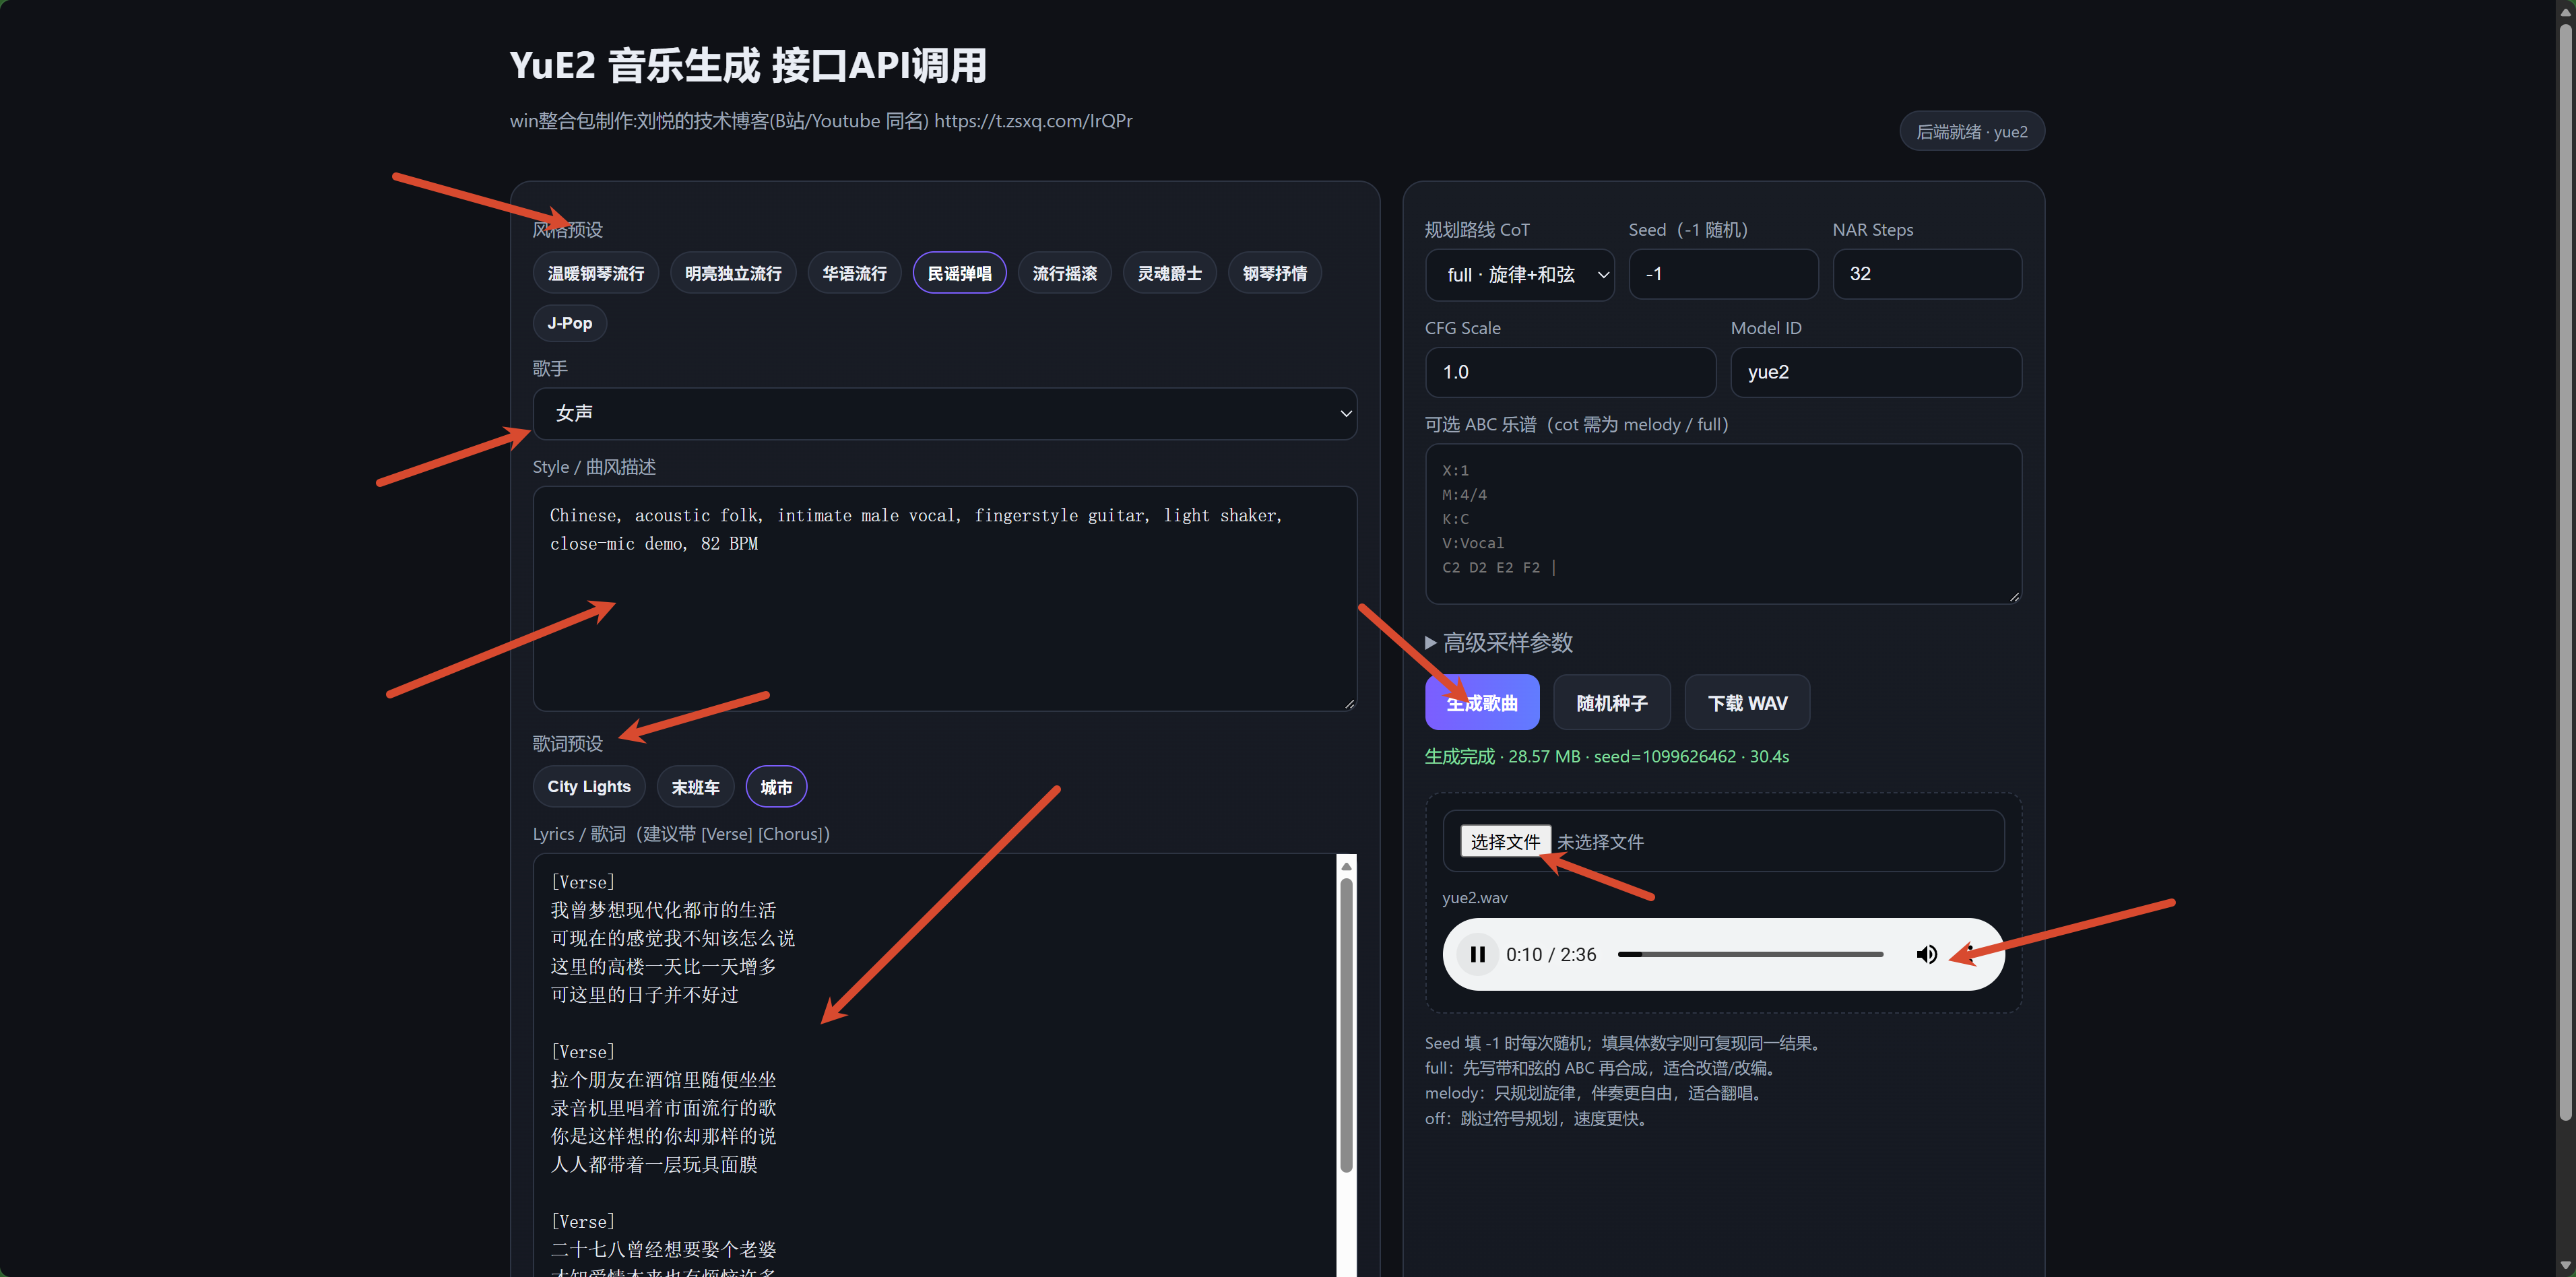
Task: Click the yue2.wav file name
Action: pos(1474,897)
